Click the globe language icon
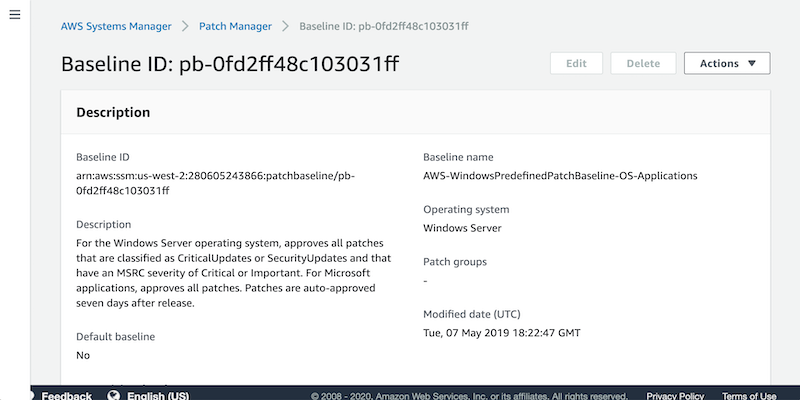Image resolution: width=800 pixels, height=400 pixels. [114, 395]
